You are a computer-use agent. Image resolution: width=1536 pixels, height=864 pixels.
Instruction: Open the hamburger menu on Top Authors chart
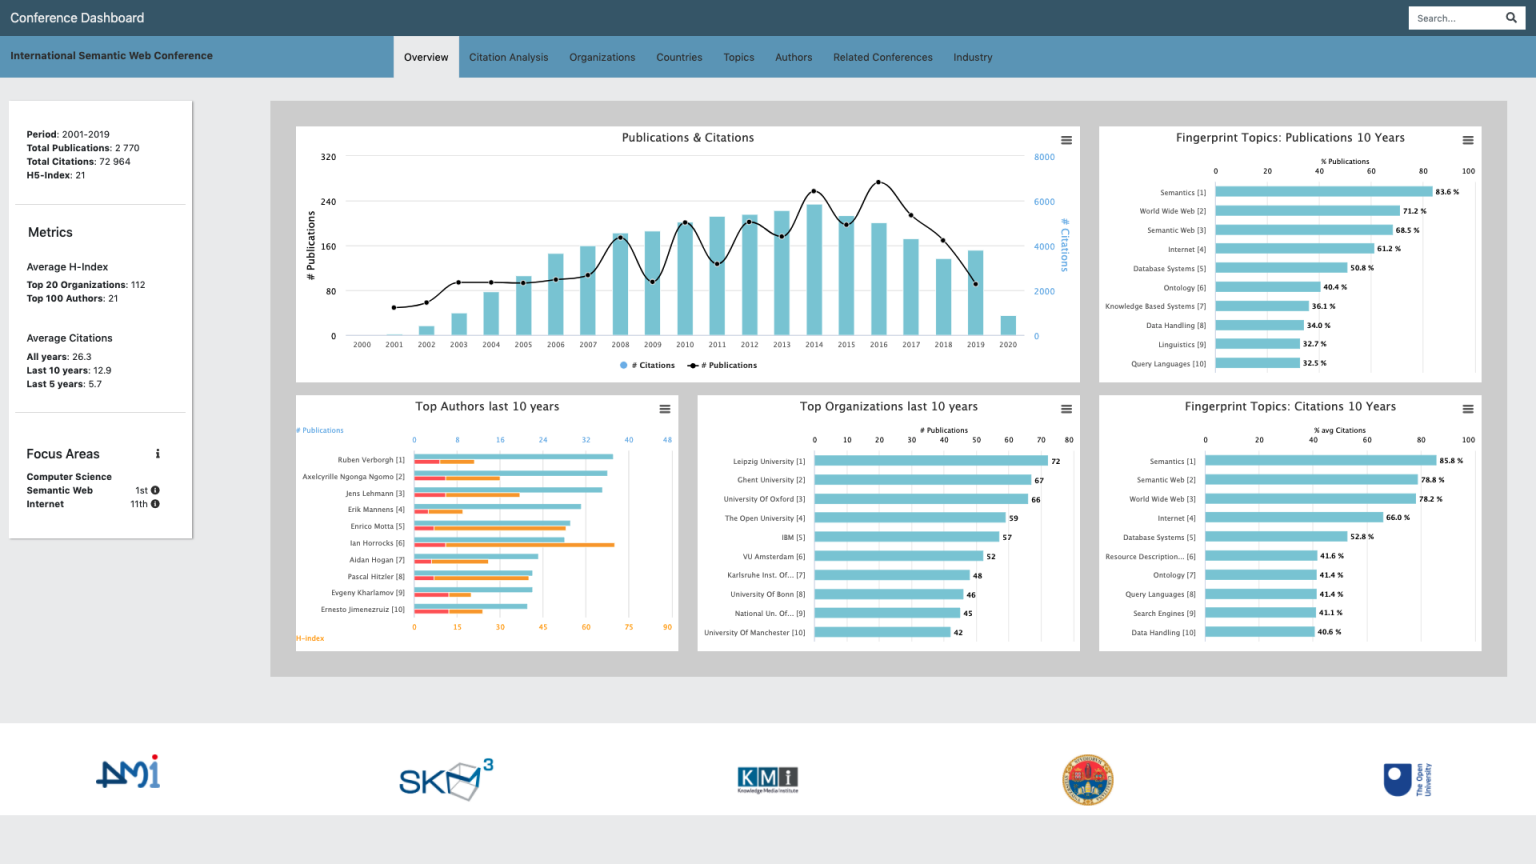coord(665,409)
